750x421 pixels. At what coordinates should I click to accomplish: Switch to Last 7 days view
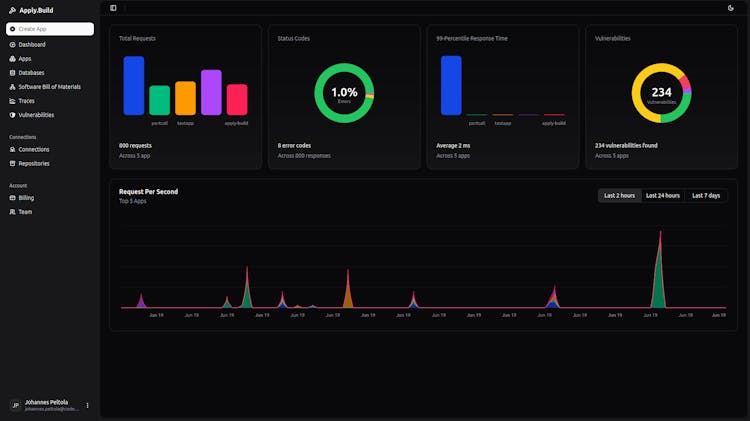pyautogui.click(x=706, y=196)
